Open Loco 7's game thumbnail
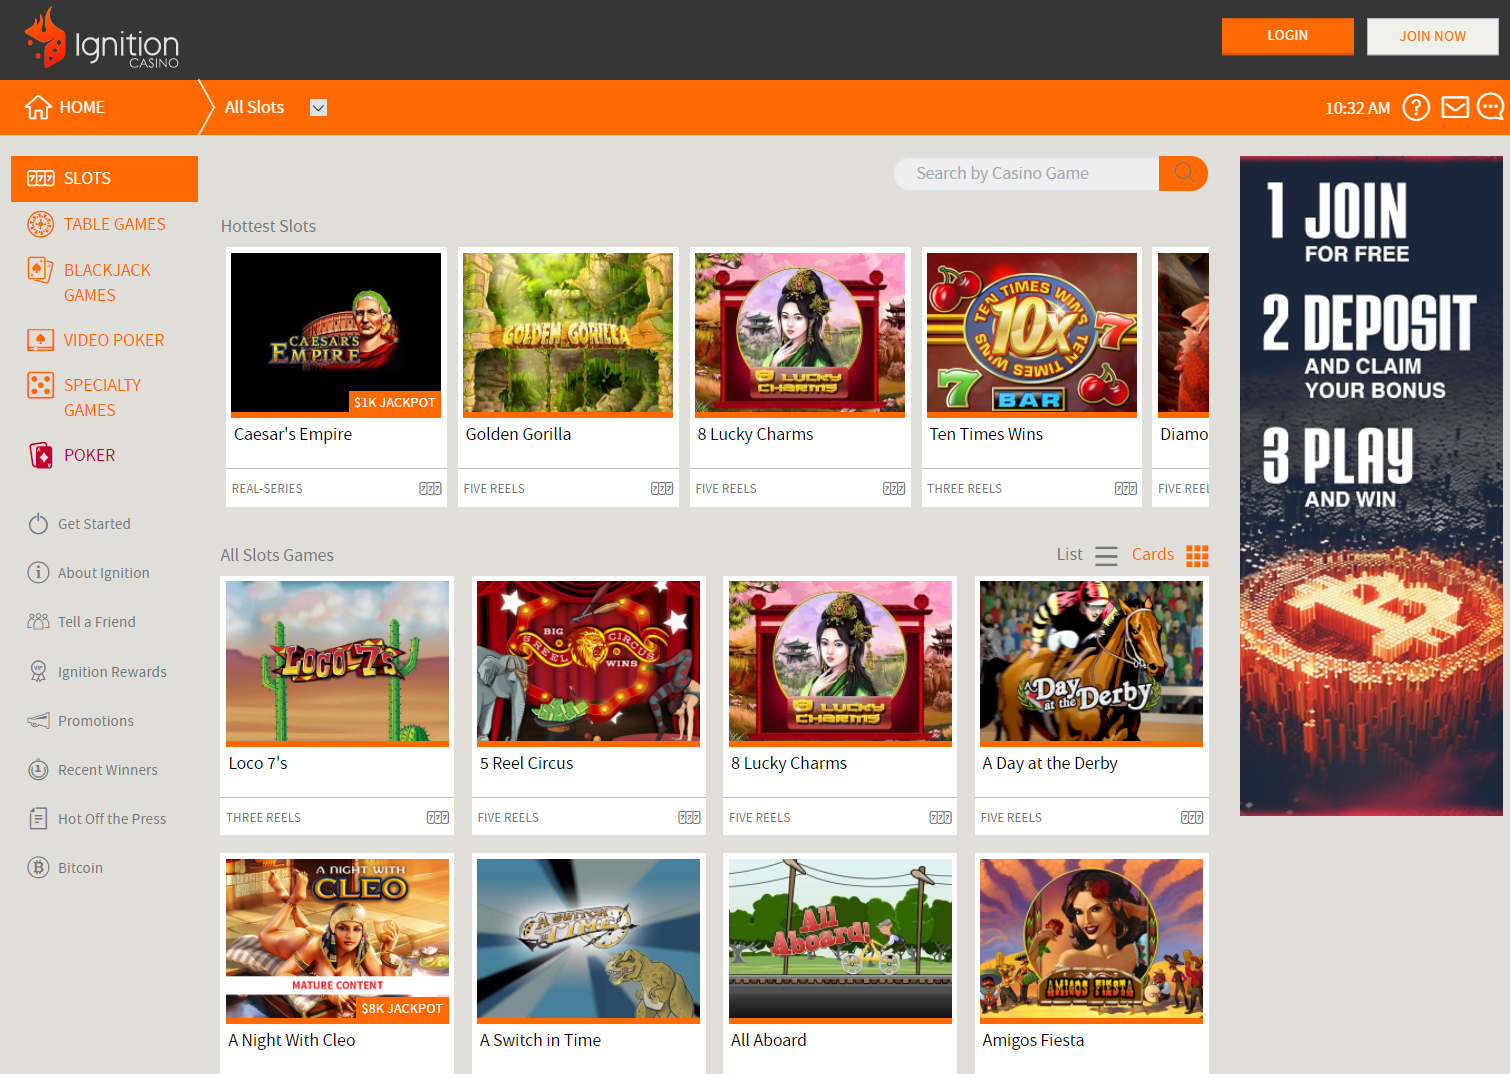The image size is (1510, 1074). coord(337,662)
